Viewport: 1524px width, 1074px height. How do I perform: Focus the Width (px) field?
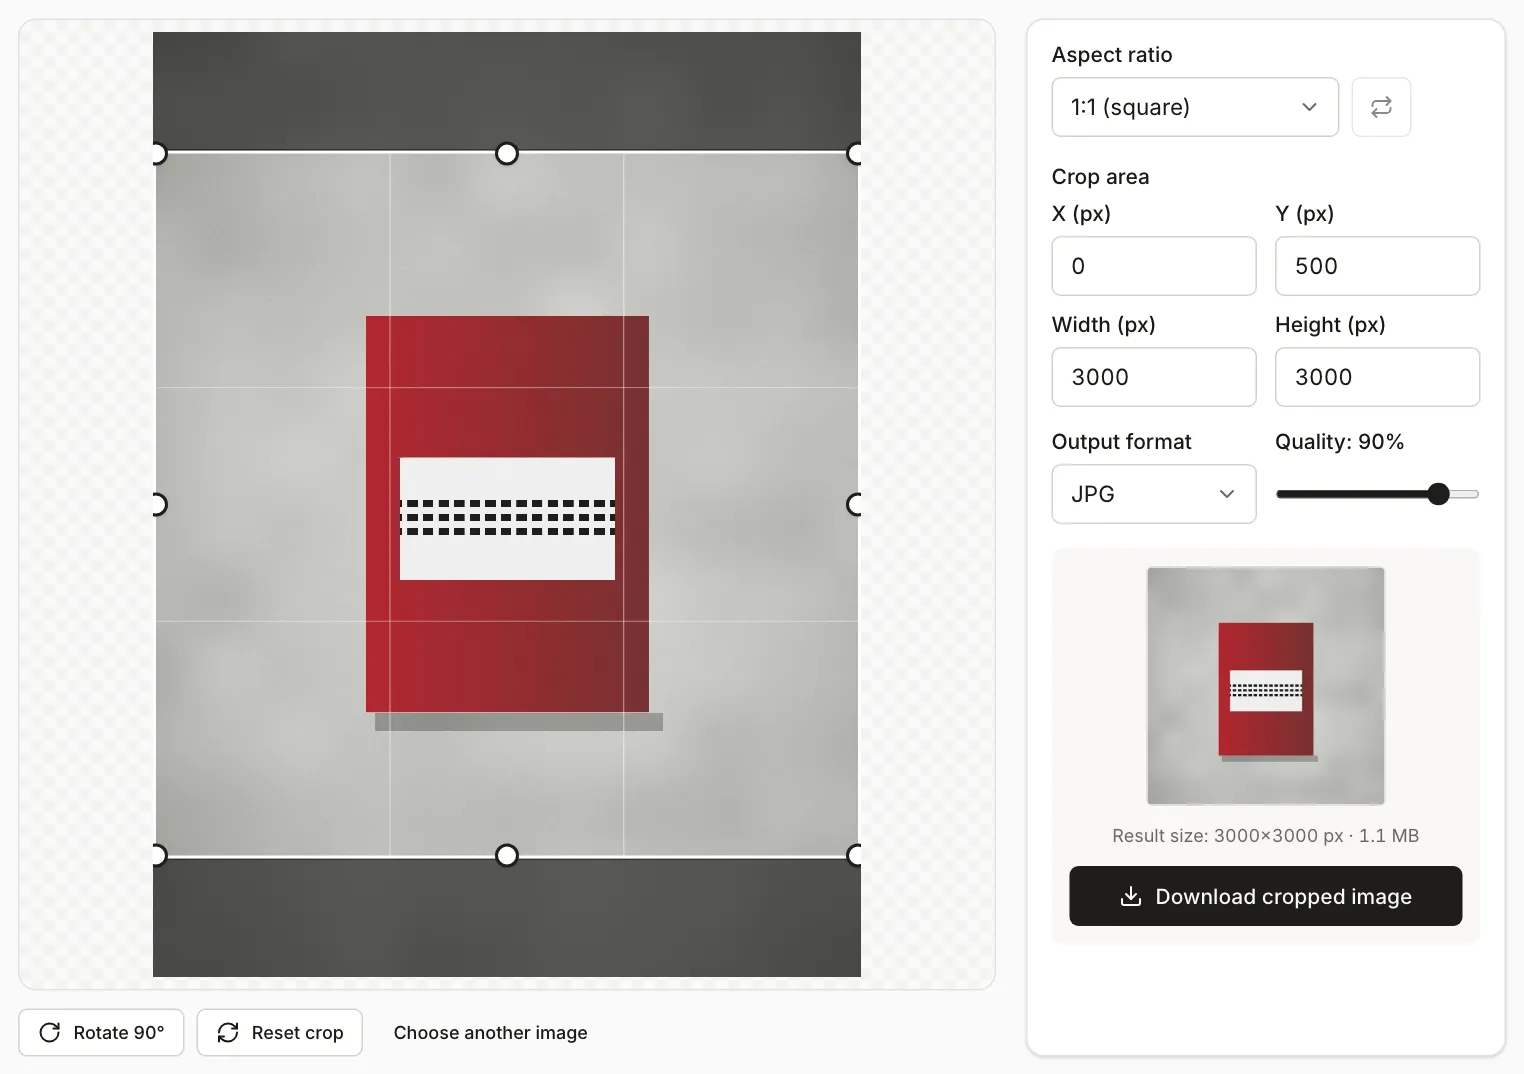[1153, 377]
